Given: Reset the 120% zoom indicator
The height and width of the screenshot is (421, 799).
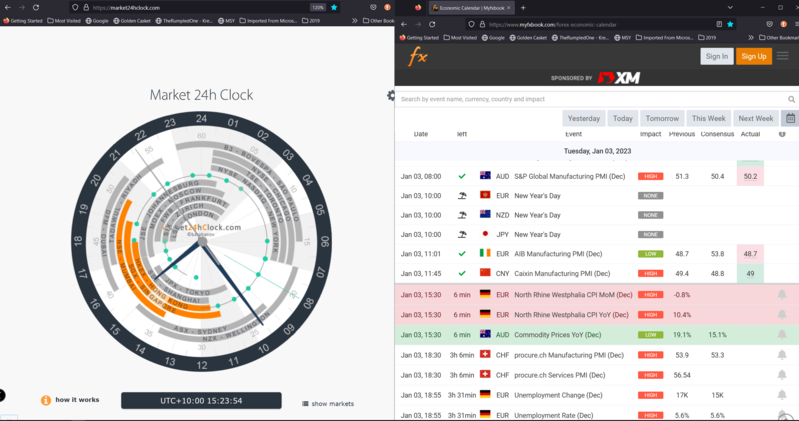Looking at the screenshot, I should coord(317,8).
